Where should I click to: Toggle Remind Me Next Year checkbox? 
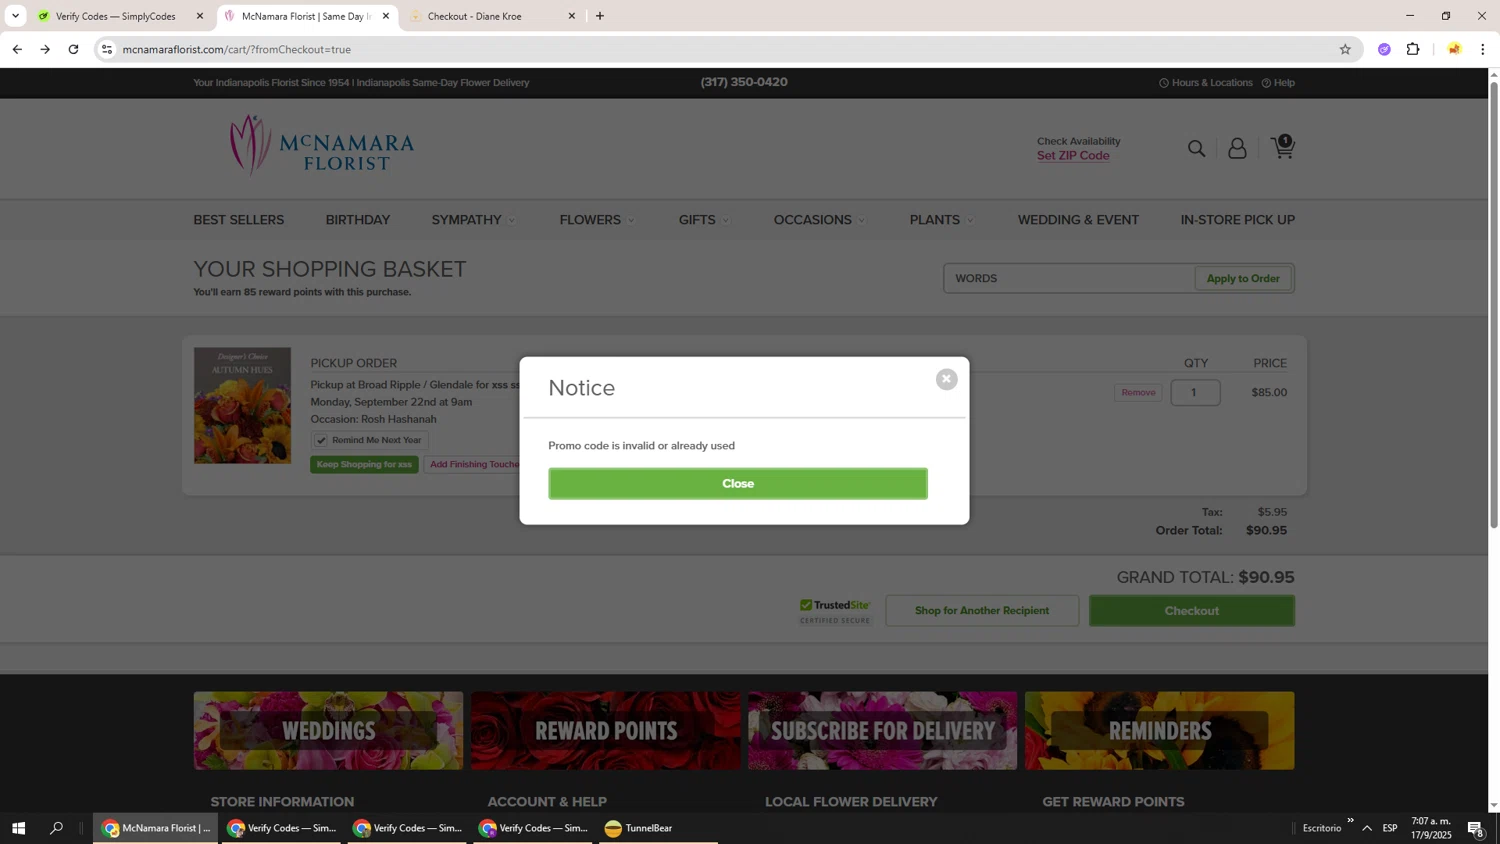click(x=321, y=440)
